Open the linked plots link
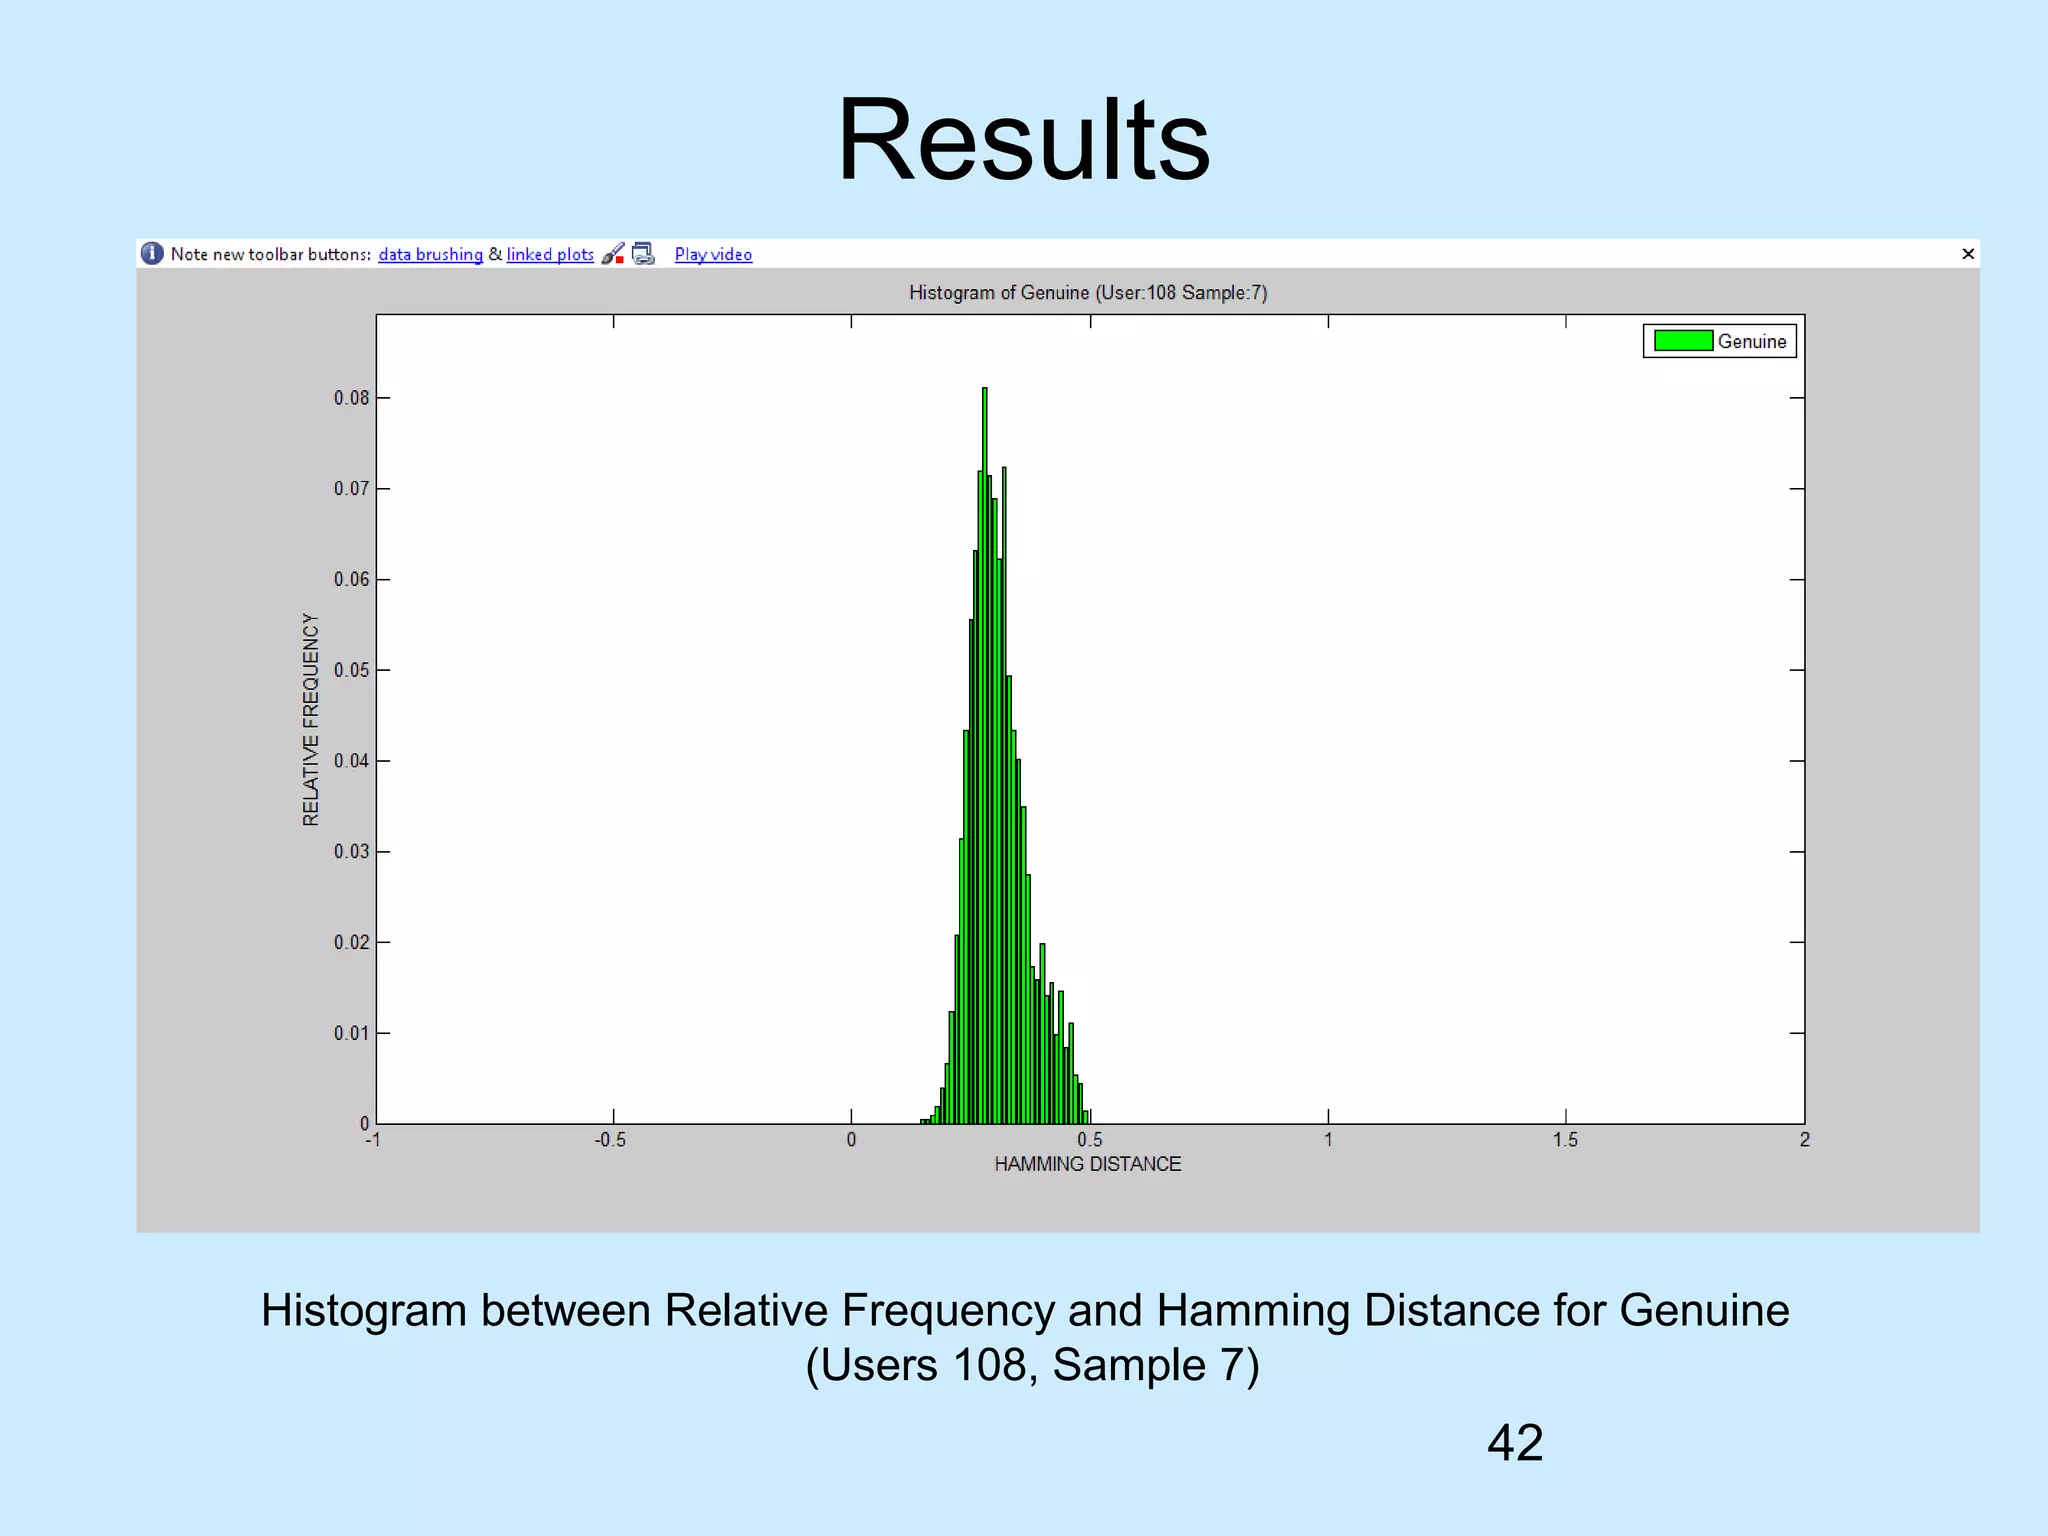 point(550,254)
